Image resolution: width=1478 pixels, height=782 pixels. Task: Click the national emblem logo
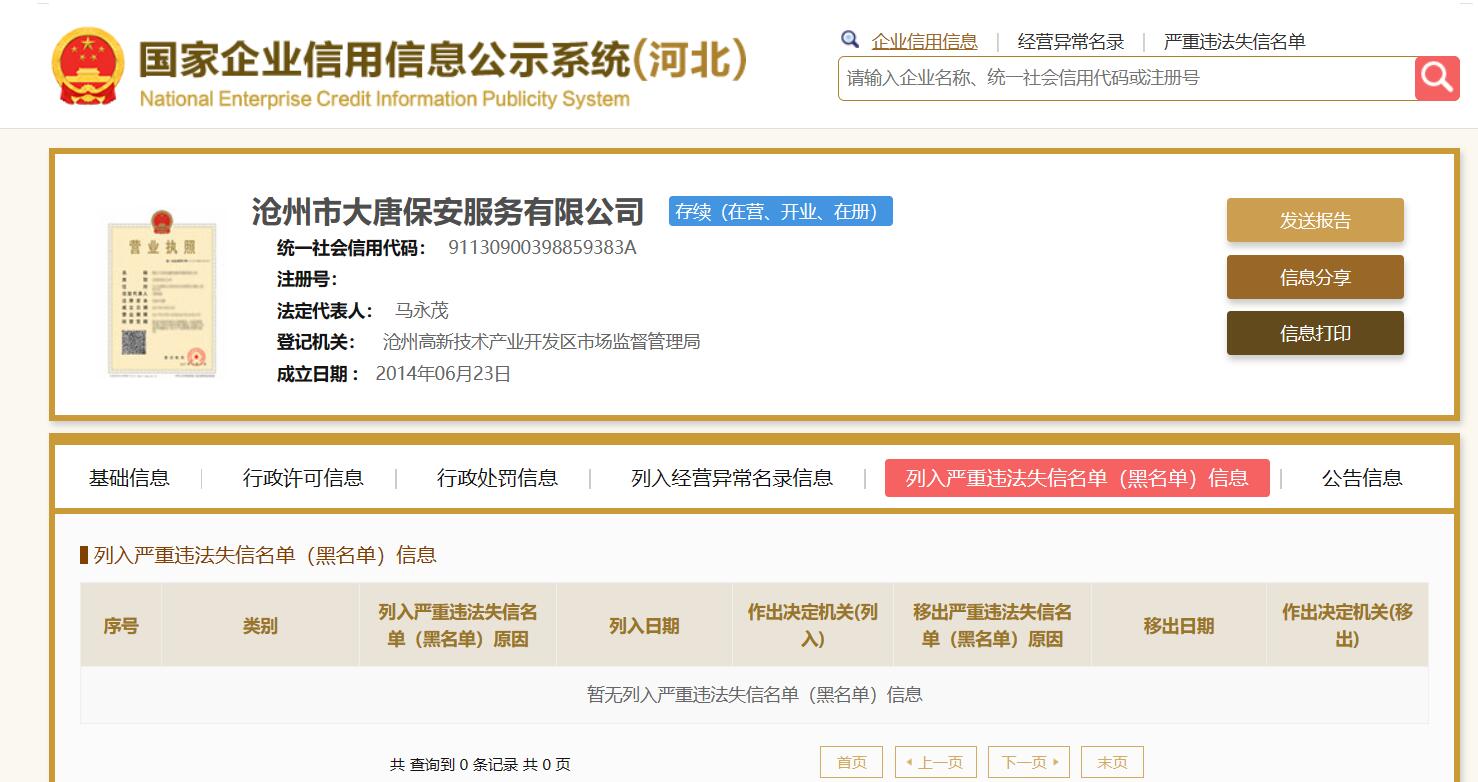click(x=88, y=67)
